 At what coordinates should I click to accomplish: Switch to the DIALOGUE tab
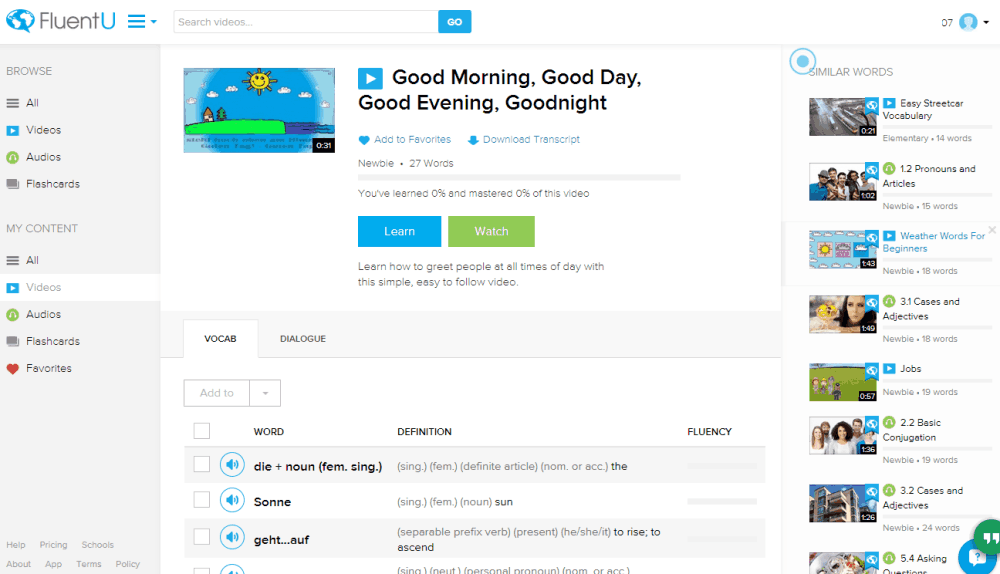[x=303, y=339]
